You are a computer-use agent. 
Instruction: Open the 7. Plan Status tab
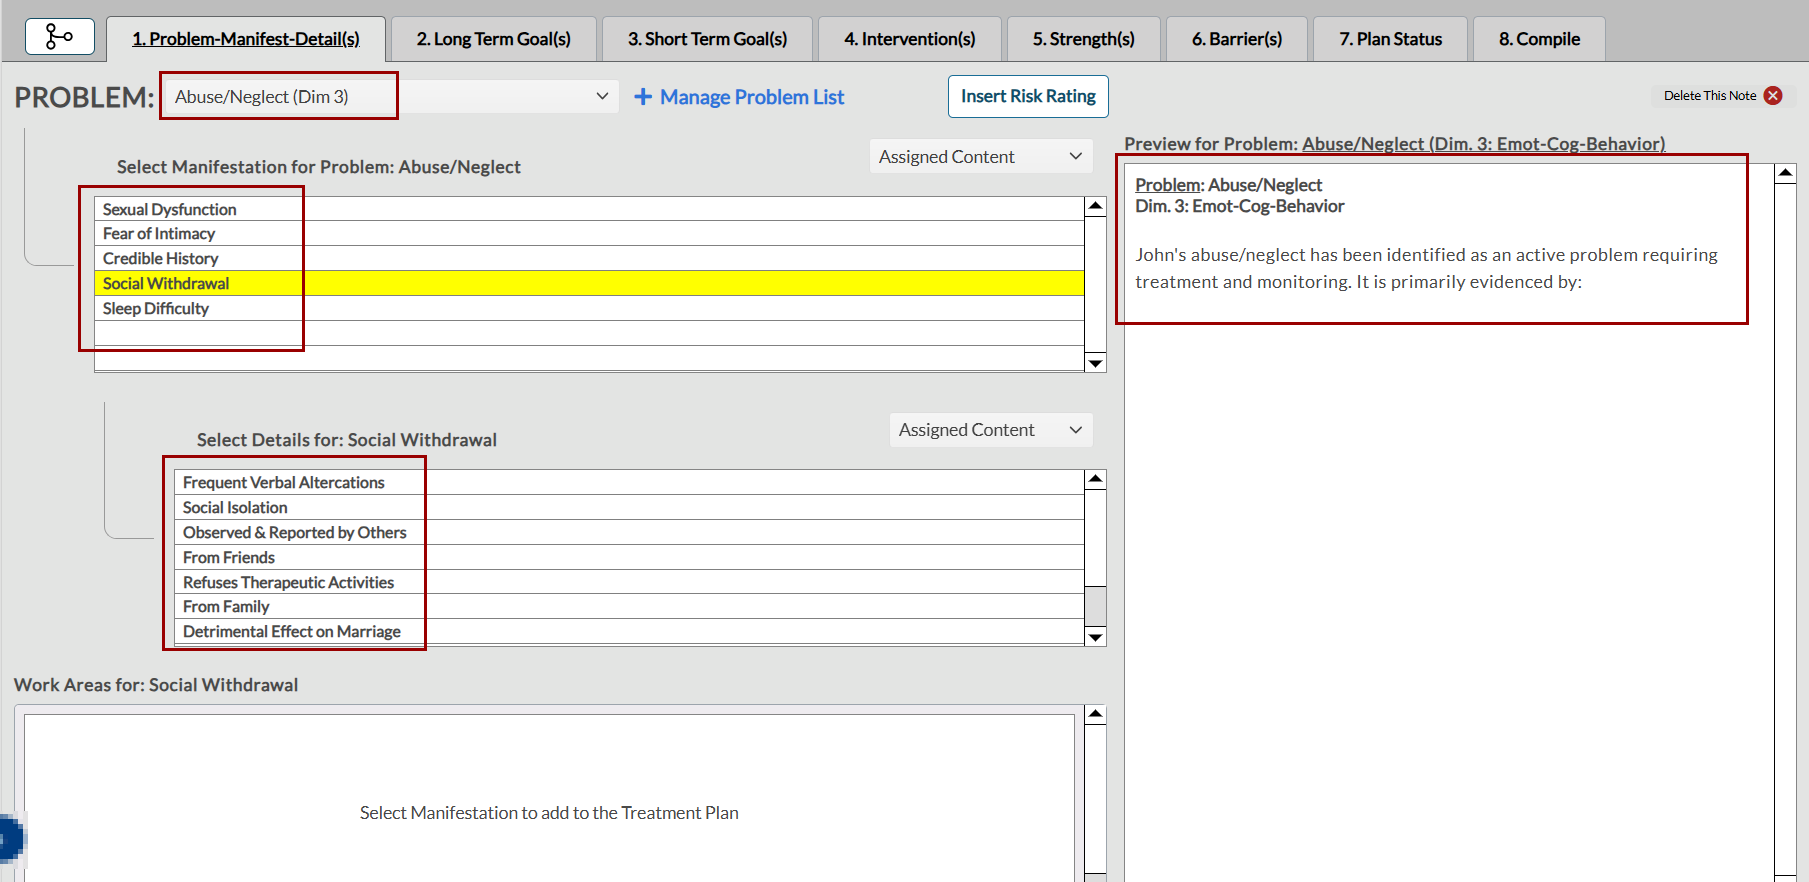tap(1391, 39)
